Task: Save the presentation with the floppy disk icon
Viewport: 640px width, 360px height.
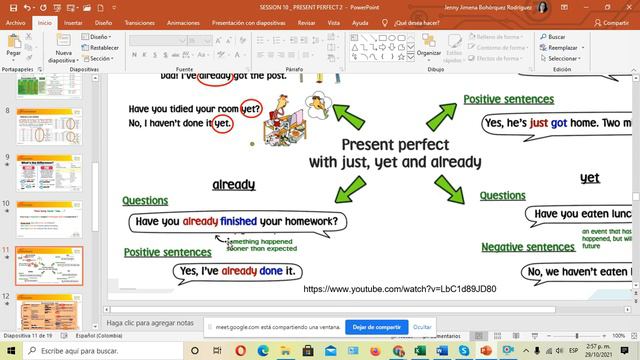Action: click(x=13, y=8)
